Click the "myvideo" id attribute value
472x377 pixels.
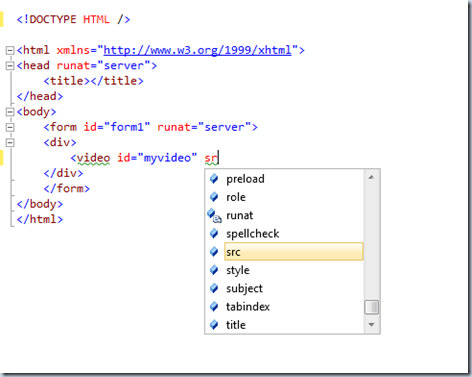(x=167, y=158)
